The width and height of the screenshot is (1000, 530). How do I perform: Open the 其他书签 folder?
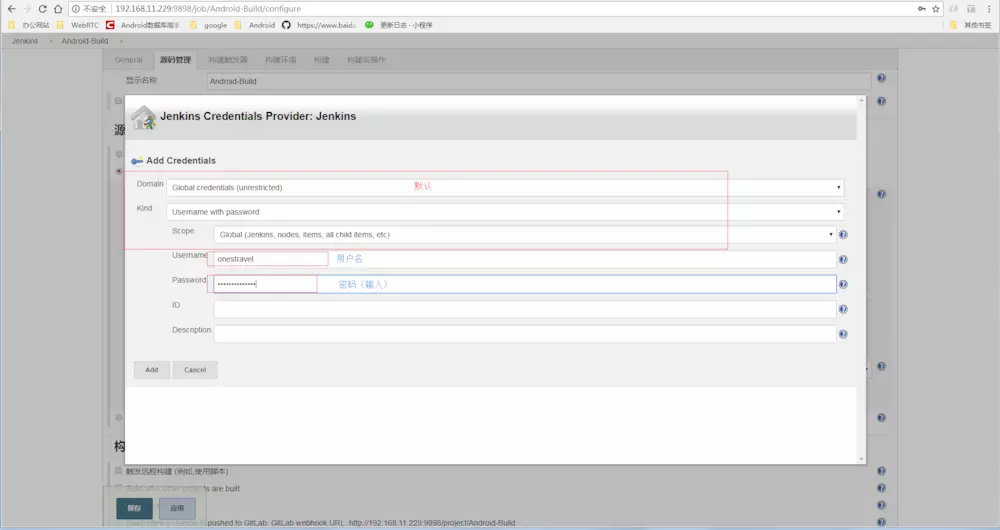[971, 25]
